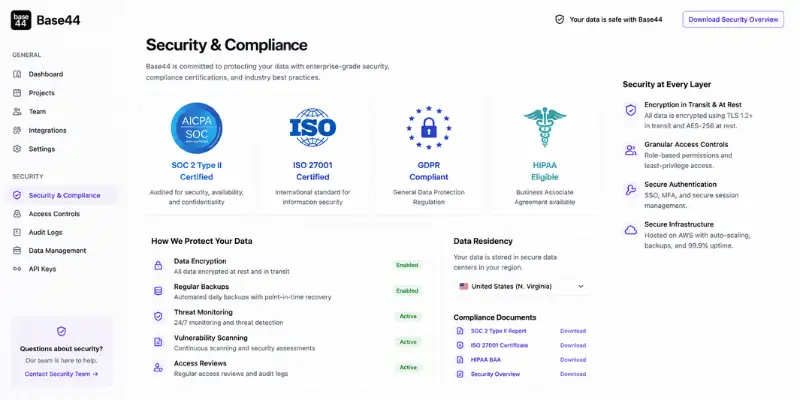The height and width of the screenshot is (400, 800).
Task: Click the shield icon above 'Questions about security?'
Action: point(62,332)
